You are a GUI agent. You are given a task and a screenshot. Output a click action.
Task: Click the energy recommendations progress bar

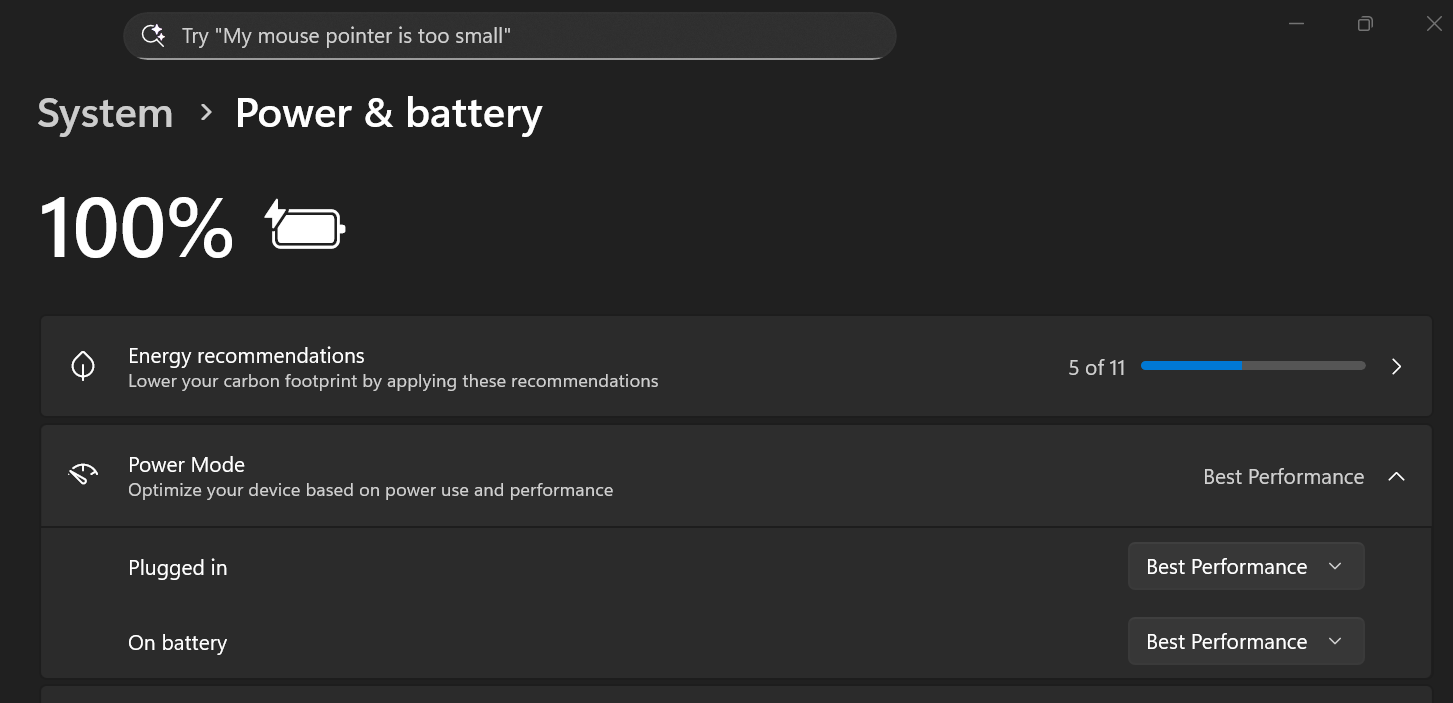click(1252, 366)
